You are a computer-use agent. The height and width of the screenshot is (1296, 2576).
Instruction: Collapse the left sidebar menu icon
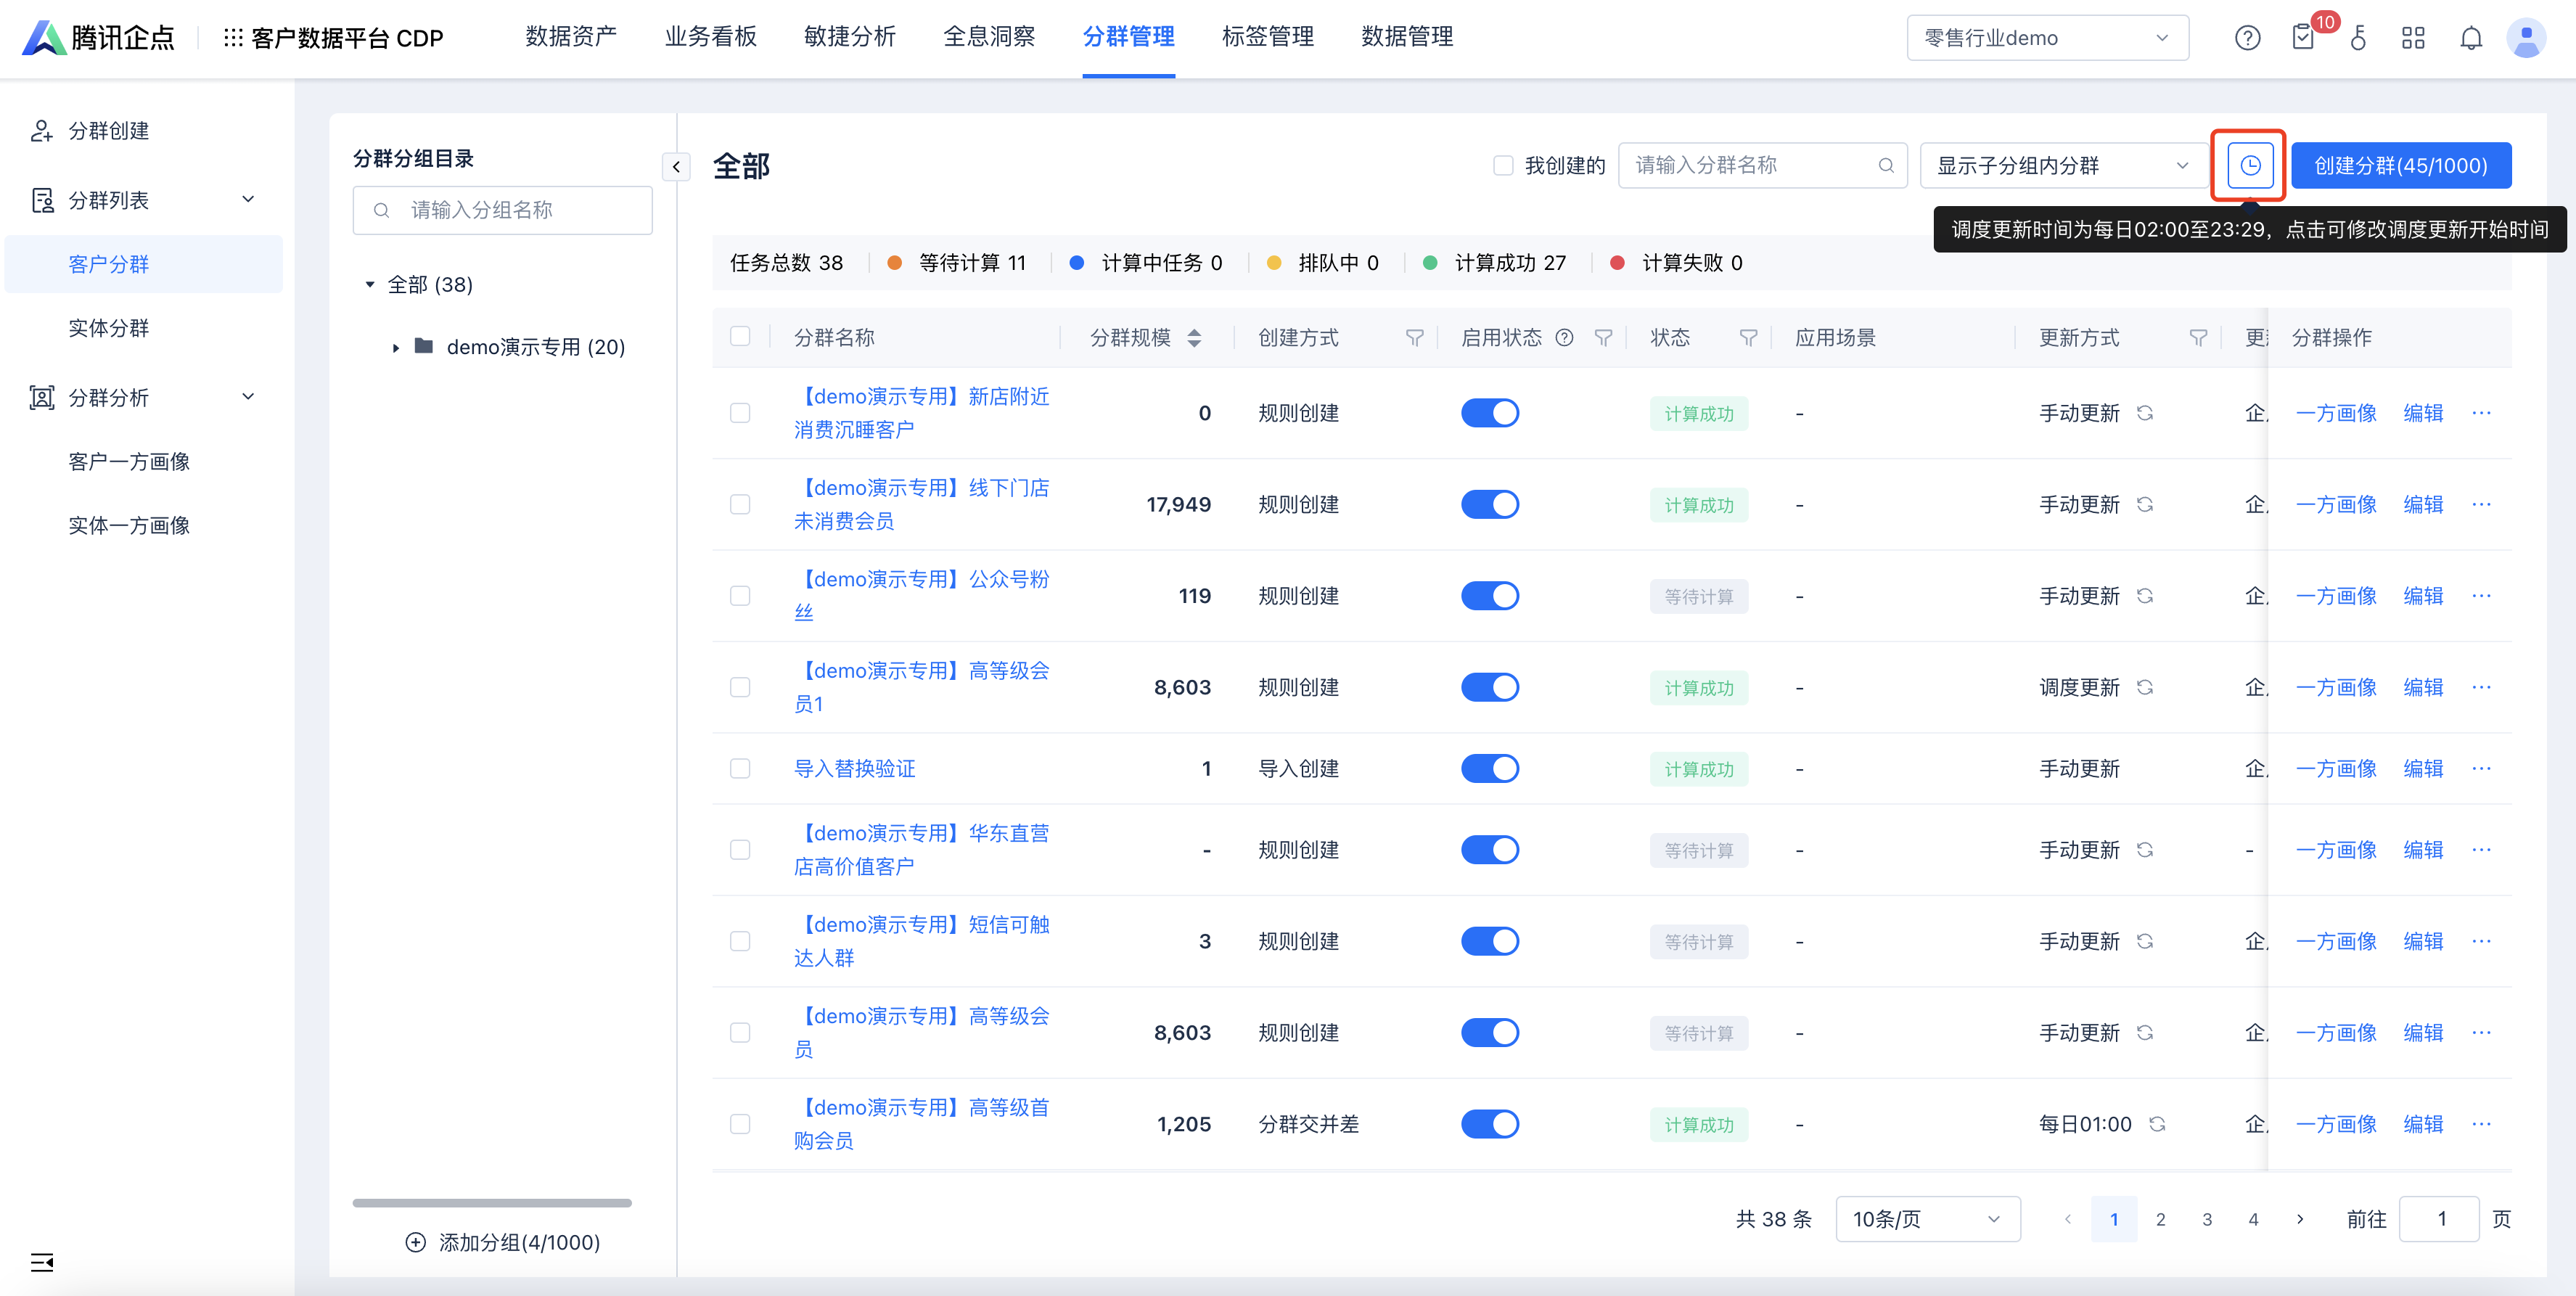42,1262
